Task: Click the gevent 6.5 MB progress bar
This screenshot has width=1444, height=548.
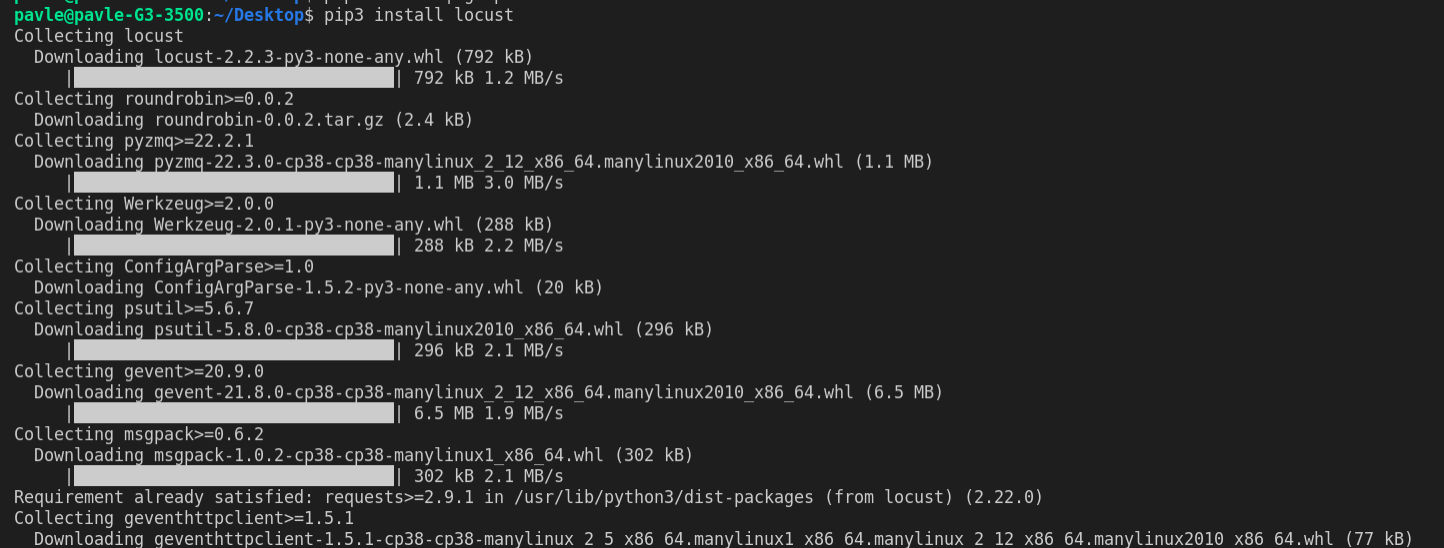Action: click(234, 414)
